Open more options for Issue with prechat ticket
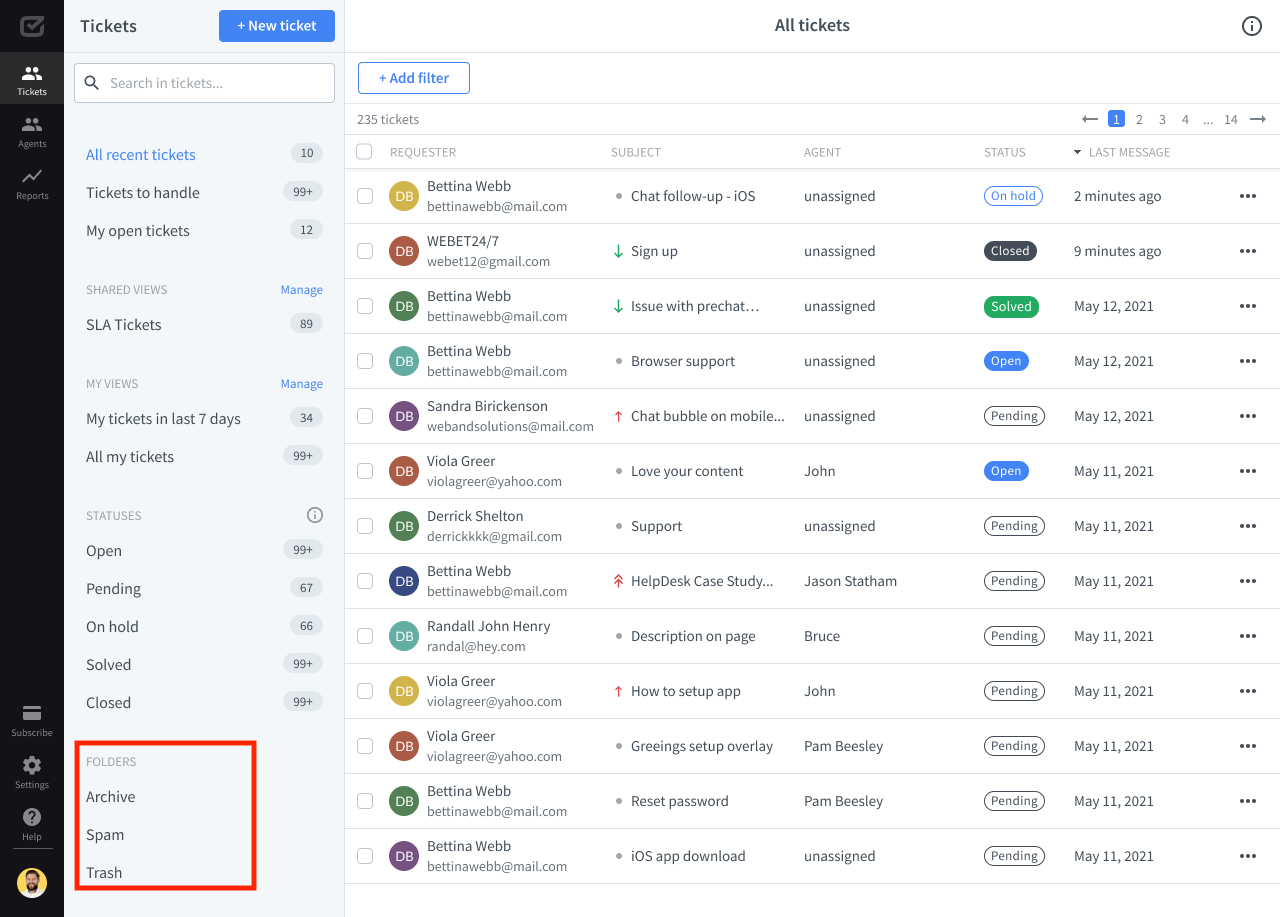The image size is (1280, 917). pos(1248,306)
